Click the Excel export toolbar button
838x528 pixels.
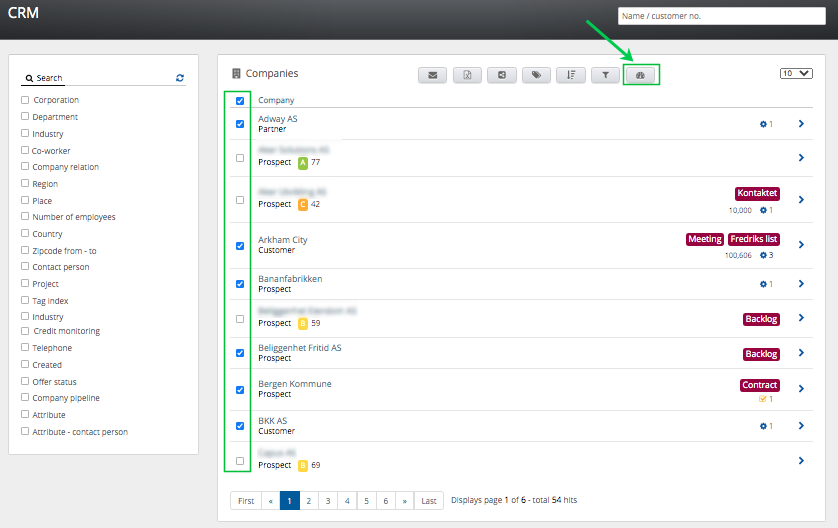(x=467, y=74)
